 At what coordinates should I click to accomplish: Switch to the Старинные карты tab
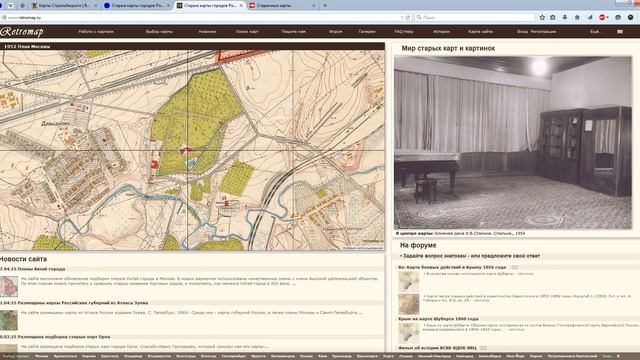282,6
